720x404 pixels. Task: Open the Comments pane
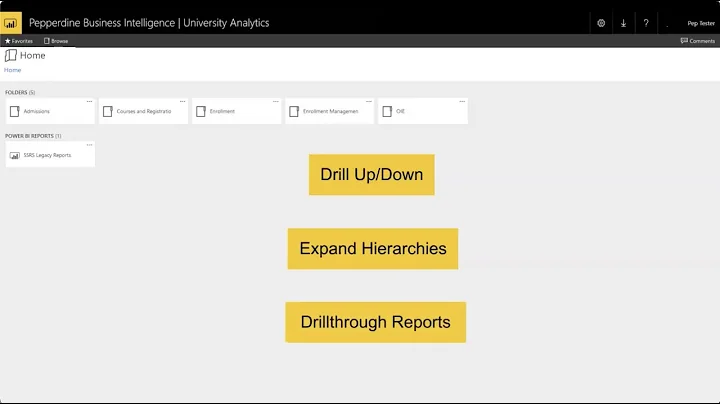click(698, 41)
